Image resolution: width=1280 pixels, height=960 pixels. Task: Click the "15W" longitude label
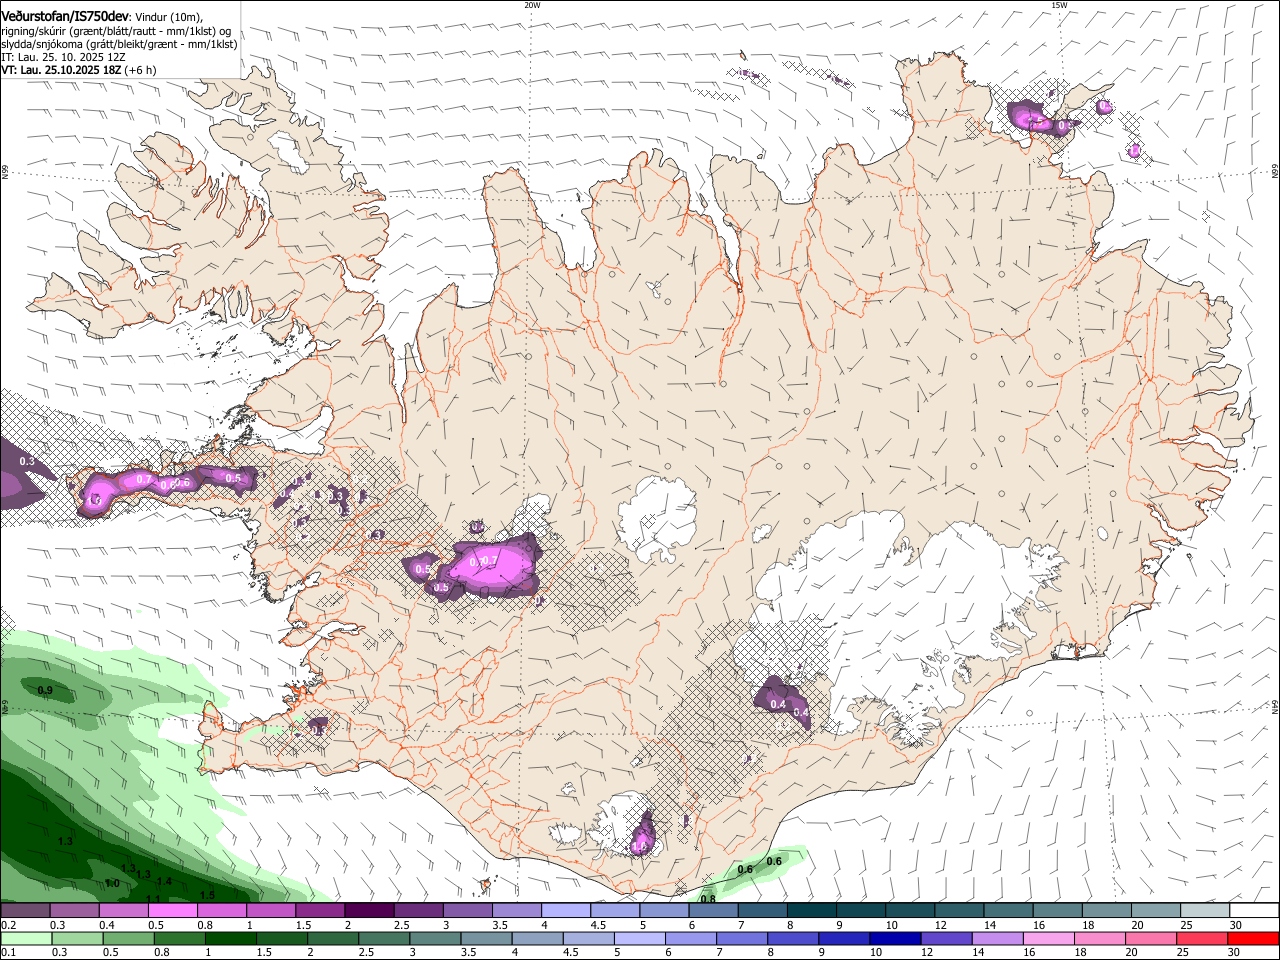(x=1059, y=5)
